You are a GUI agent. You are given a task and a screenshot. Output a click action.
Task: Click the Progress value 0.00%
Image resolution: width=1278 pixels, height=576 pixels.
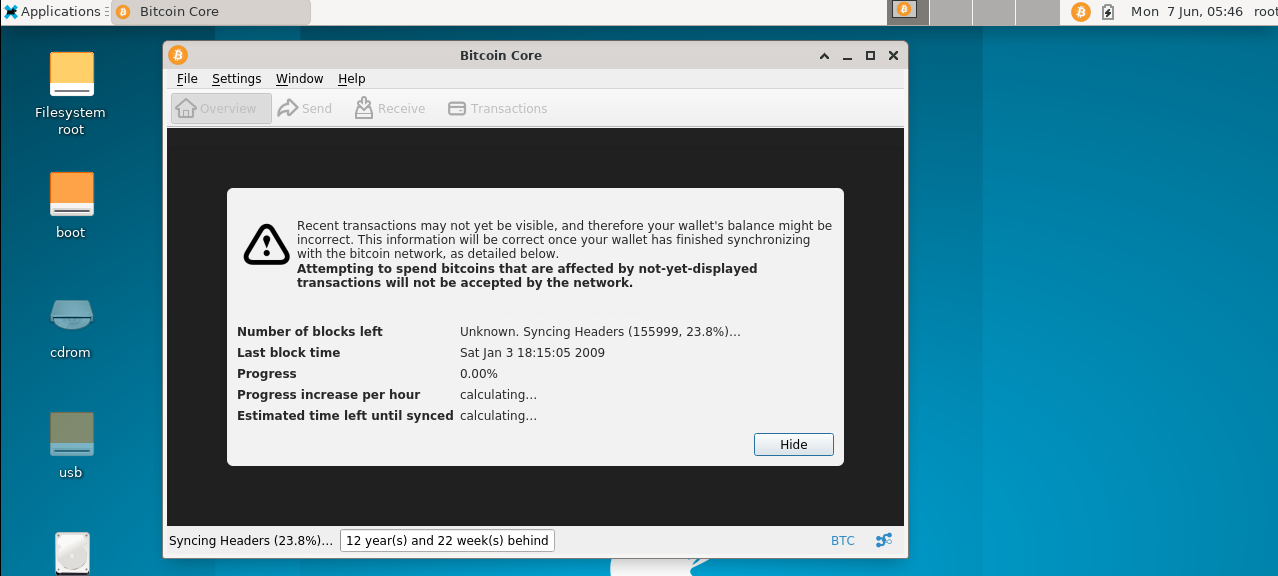479,374
